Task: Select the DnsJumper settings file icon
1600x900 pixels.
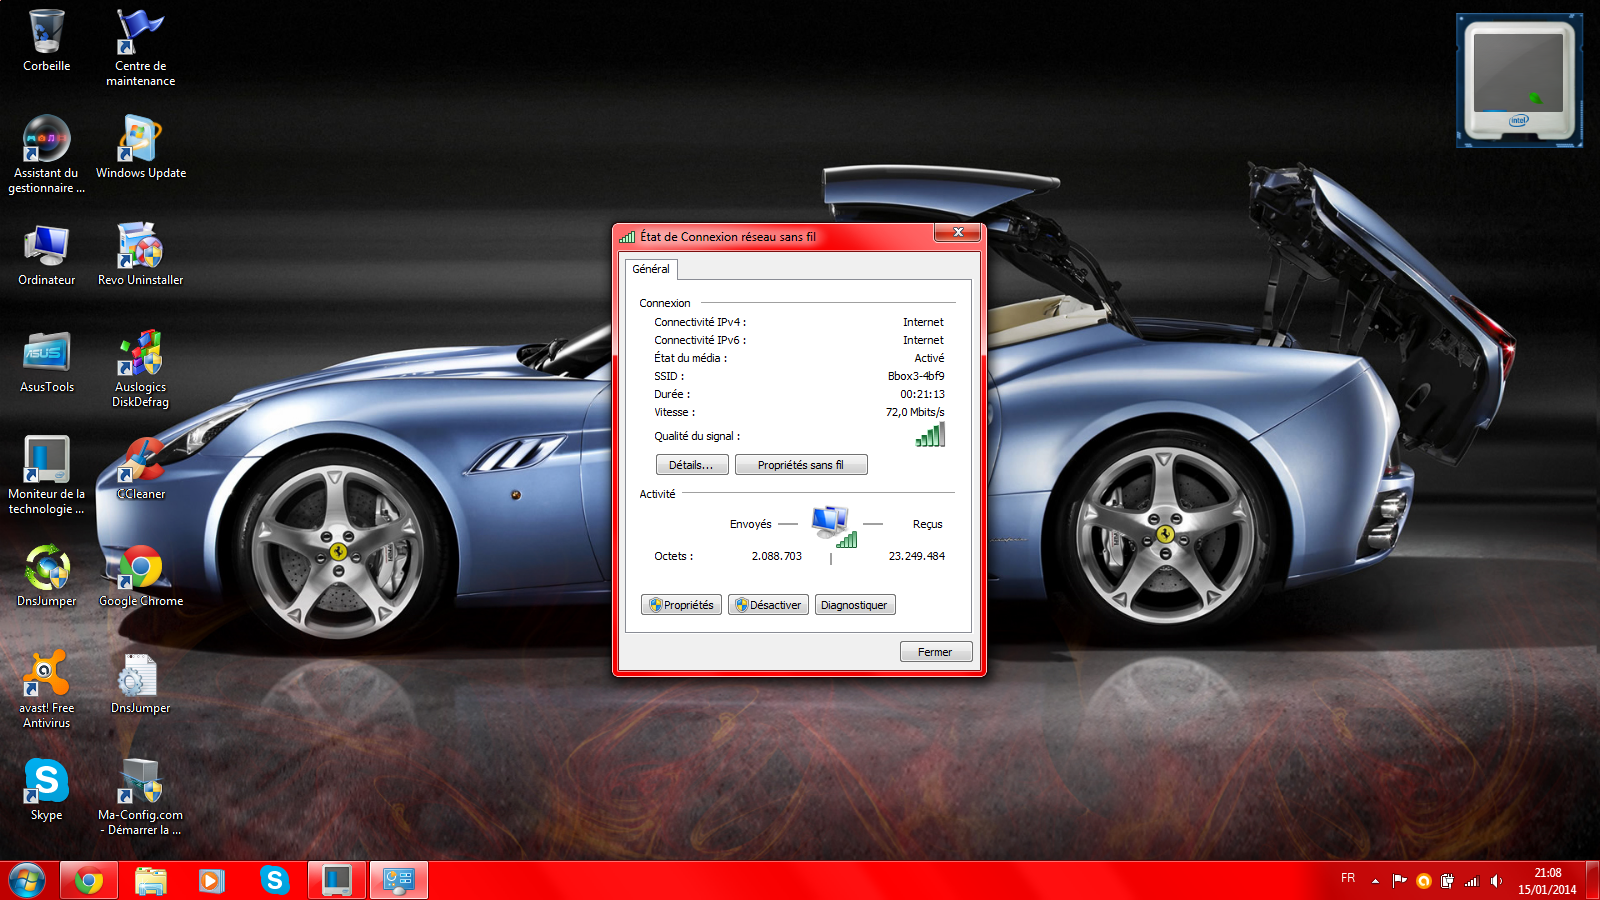Action: click(140, 682)
